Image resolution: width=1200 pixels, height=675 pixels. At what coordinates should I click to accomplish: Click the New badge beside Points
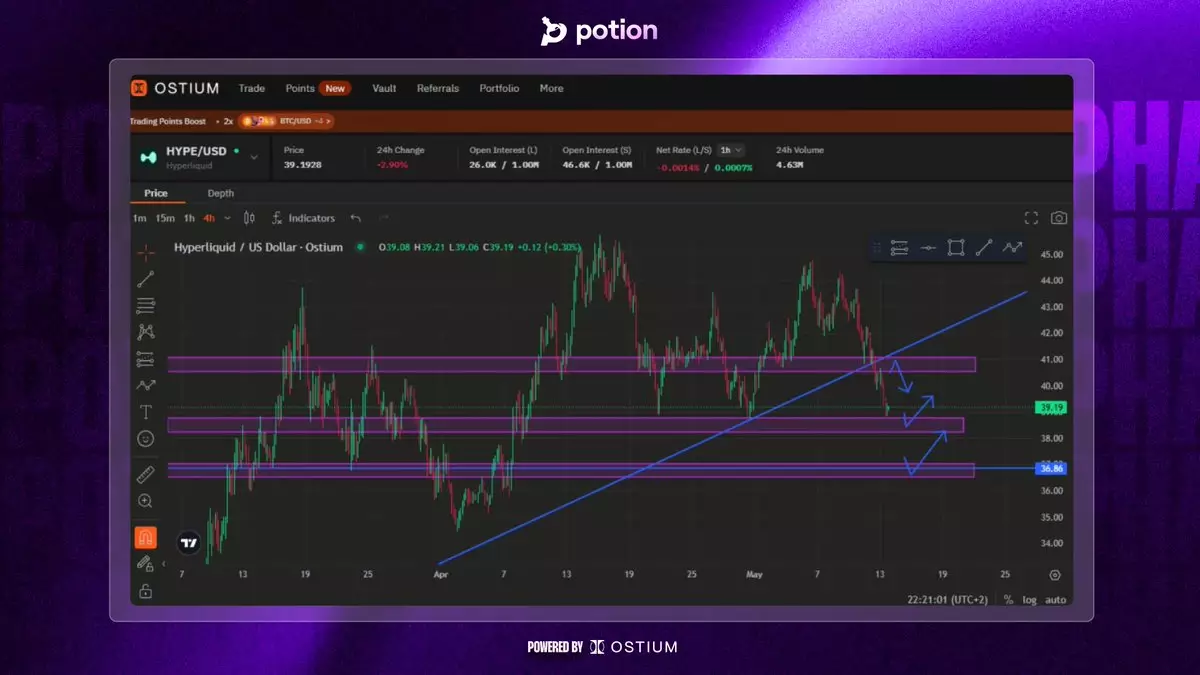click(335, 88)
